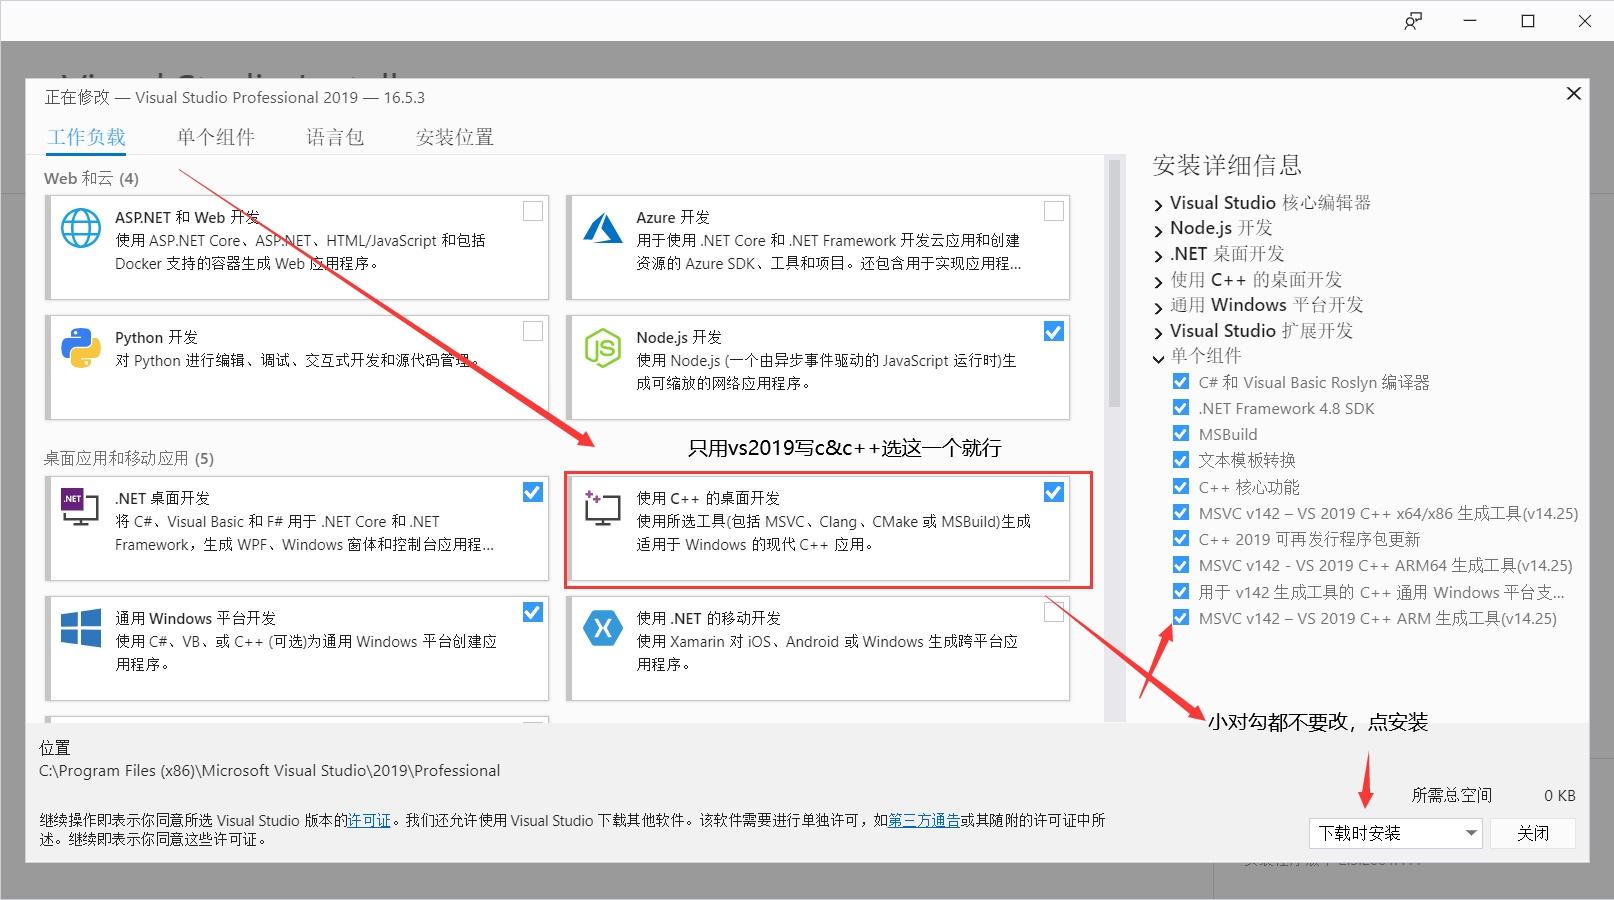Click the Azure development logo icon
Image resolution: width=1614 pixels, height=900 pixels.
(603, 229)
